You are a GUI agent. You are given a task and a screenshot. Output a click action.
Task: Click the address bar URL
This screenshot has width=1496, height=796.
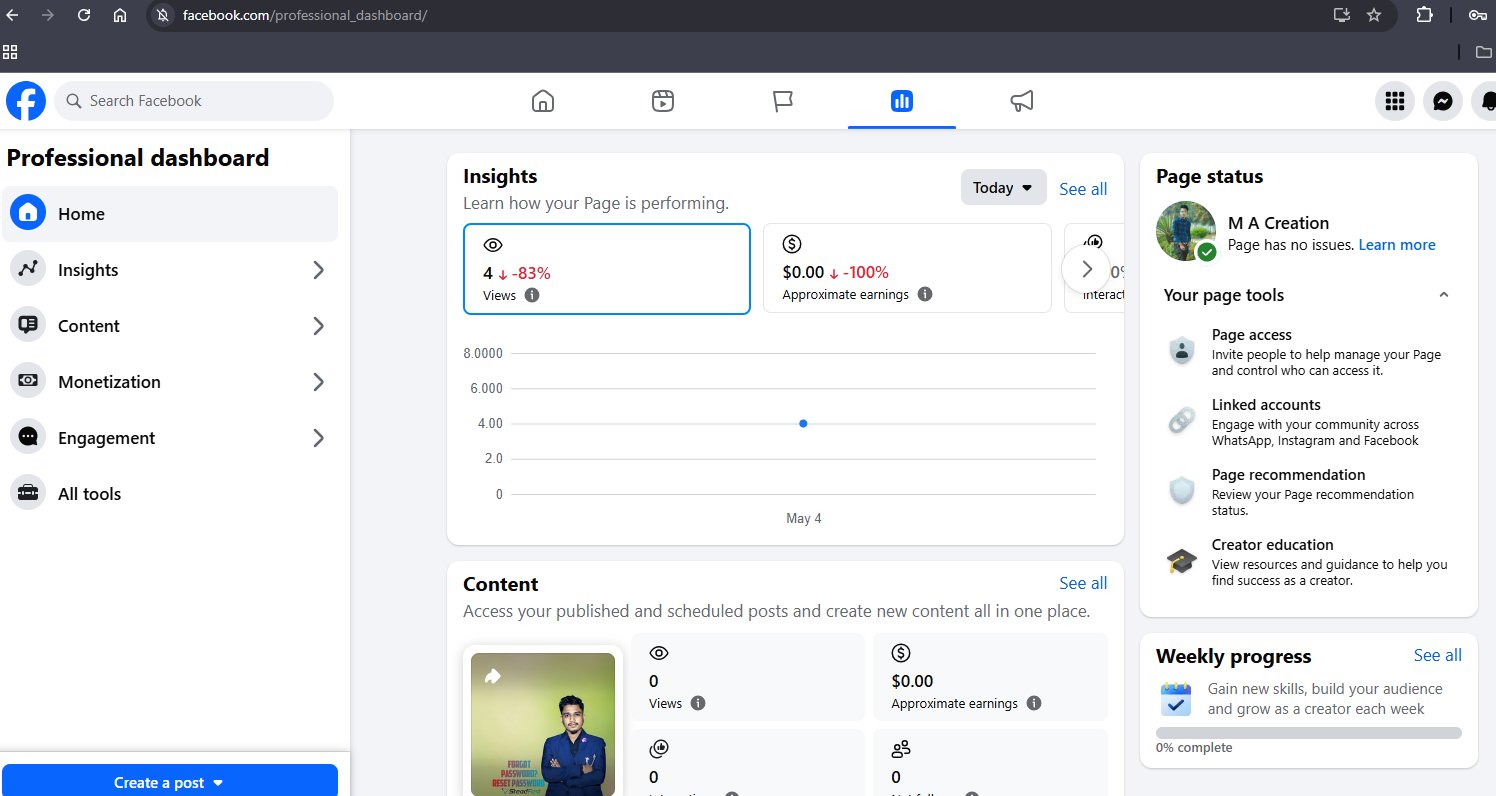[x=305, y=15]
